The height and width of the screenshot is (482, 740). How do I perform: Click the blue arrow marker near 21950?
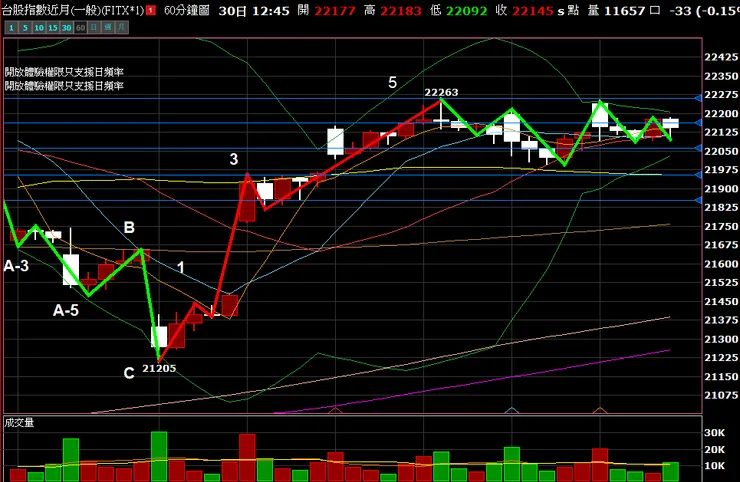[698, 175]
